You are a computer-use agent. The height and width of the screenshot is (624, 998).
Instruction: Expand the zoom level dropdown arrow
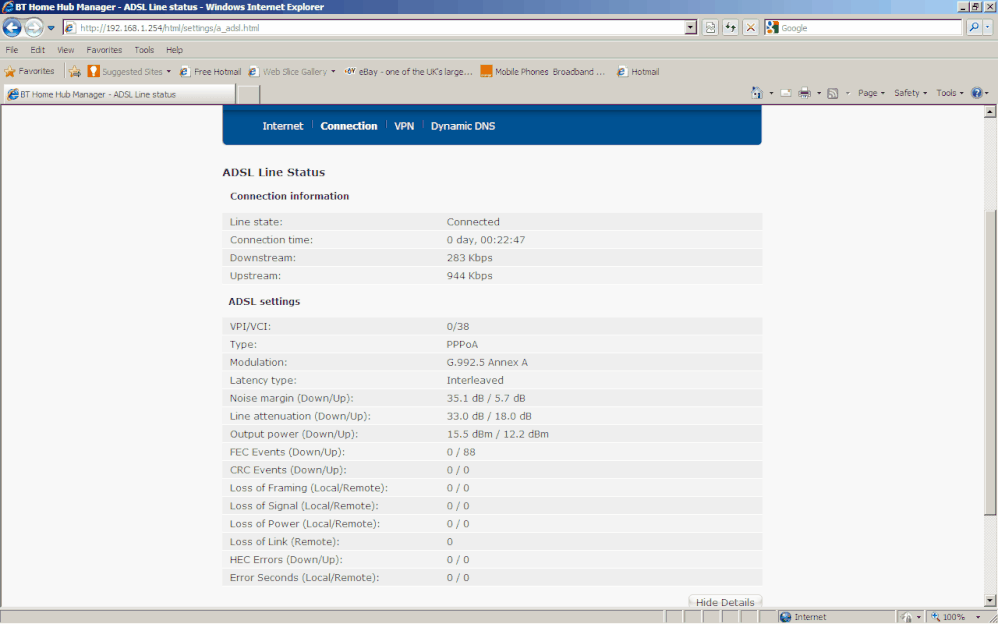pos(978,617)
